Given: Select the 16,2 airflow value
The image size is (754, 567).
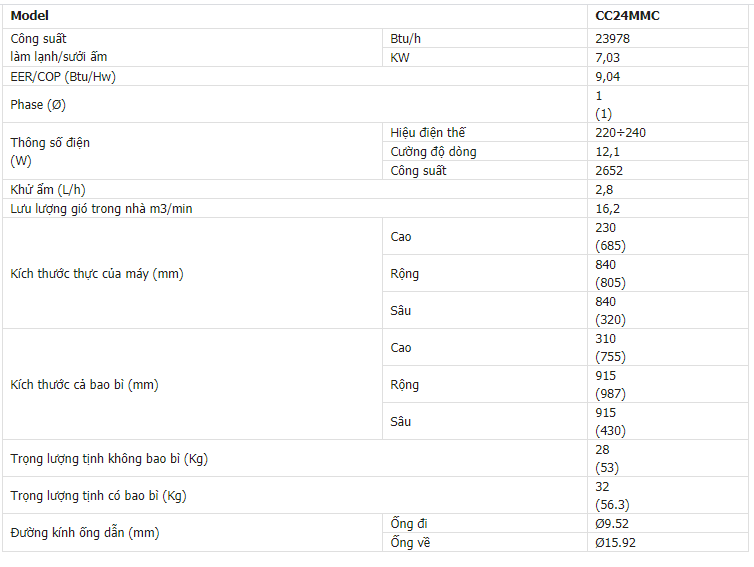Looking at the screenshot, I should pos(608,209).
